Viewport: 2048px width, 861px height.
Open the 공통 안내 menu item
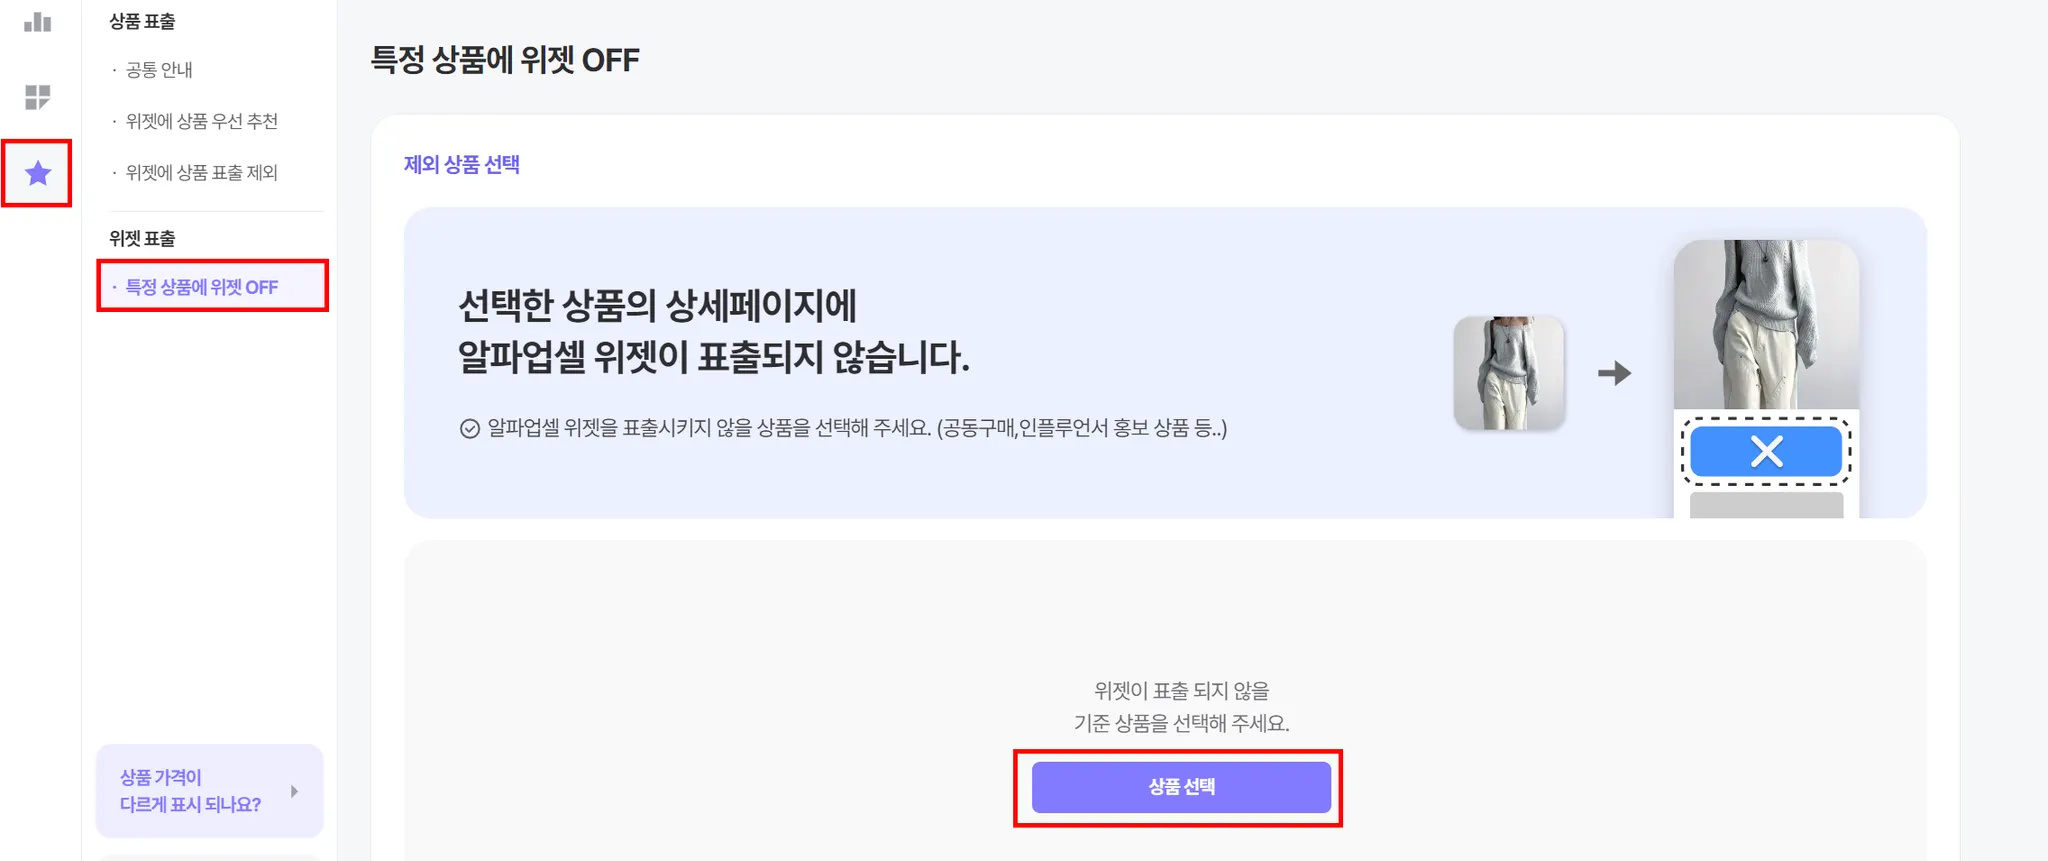159,70
